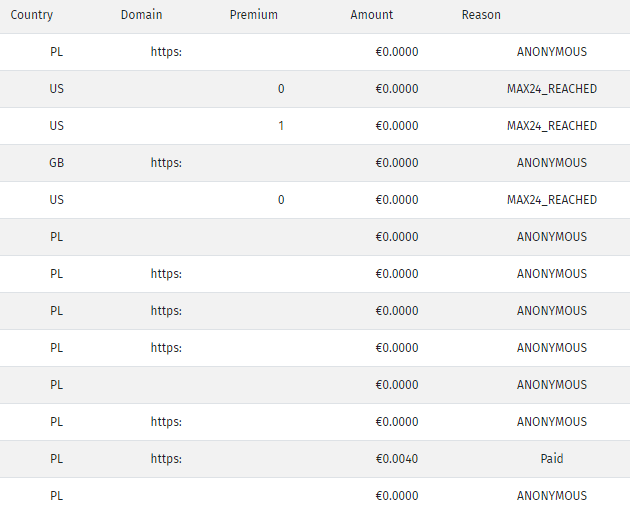630x530 pixels.
Task: Click the Premium column header
Action: [x=254, y=15]
